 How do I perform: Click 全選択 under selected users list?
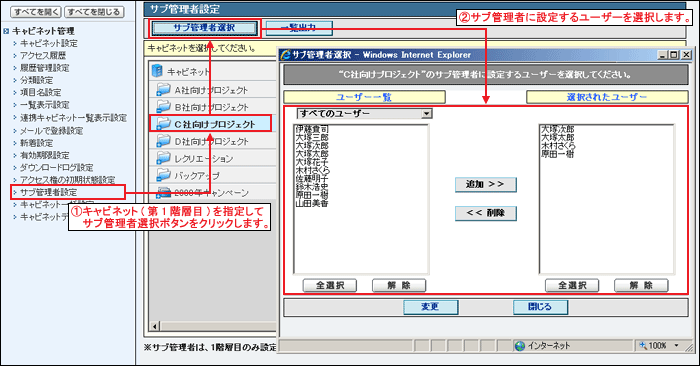572,286
